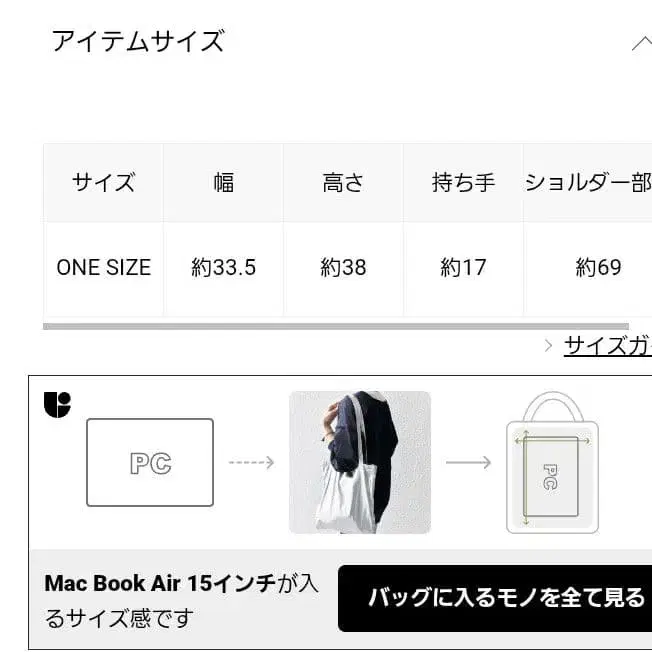Click the PC rectangle illustration
Image resolution: width=652 pixels, height=652 pixels.
click(x=150, y=462)
